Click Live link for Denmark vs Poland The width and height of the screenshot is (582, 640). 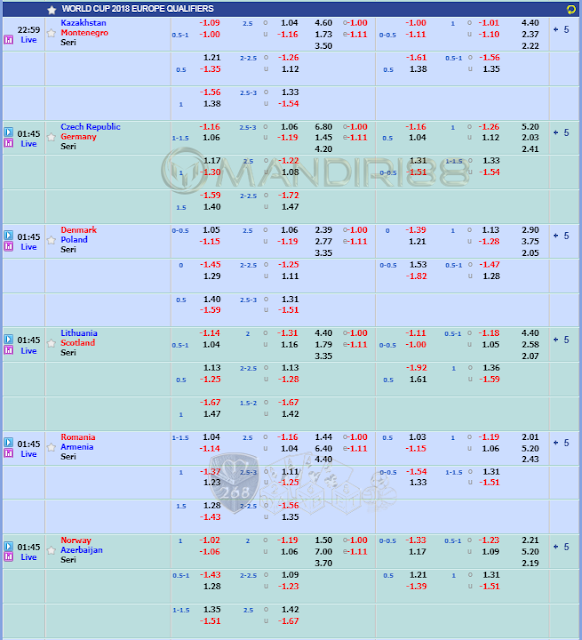pos(29,247)
